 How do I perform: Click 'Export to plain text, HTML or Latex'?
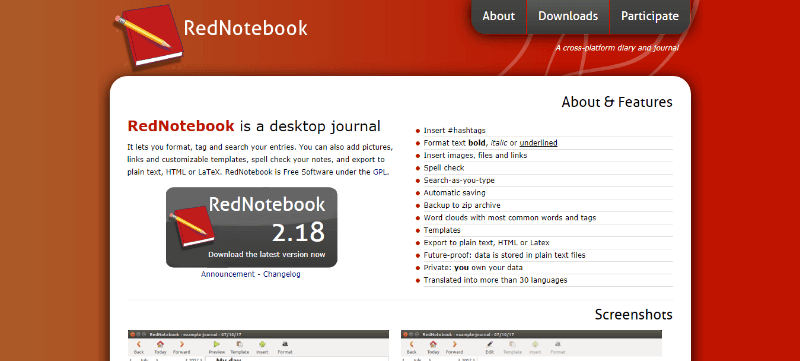click(487, 243)
